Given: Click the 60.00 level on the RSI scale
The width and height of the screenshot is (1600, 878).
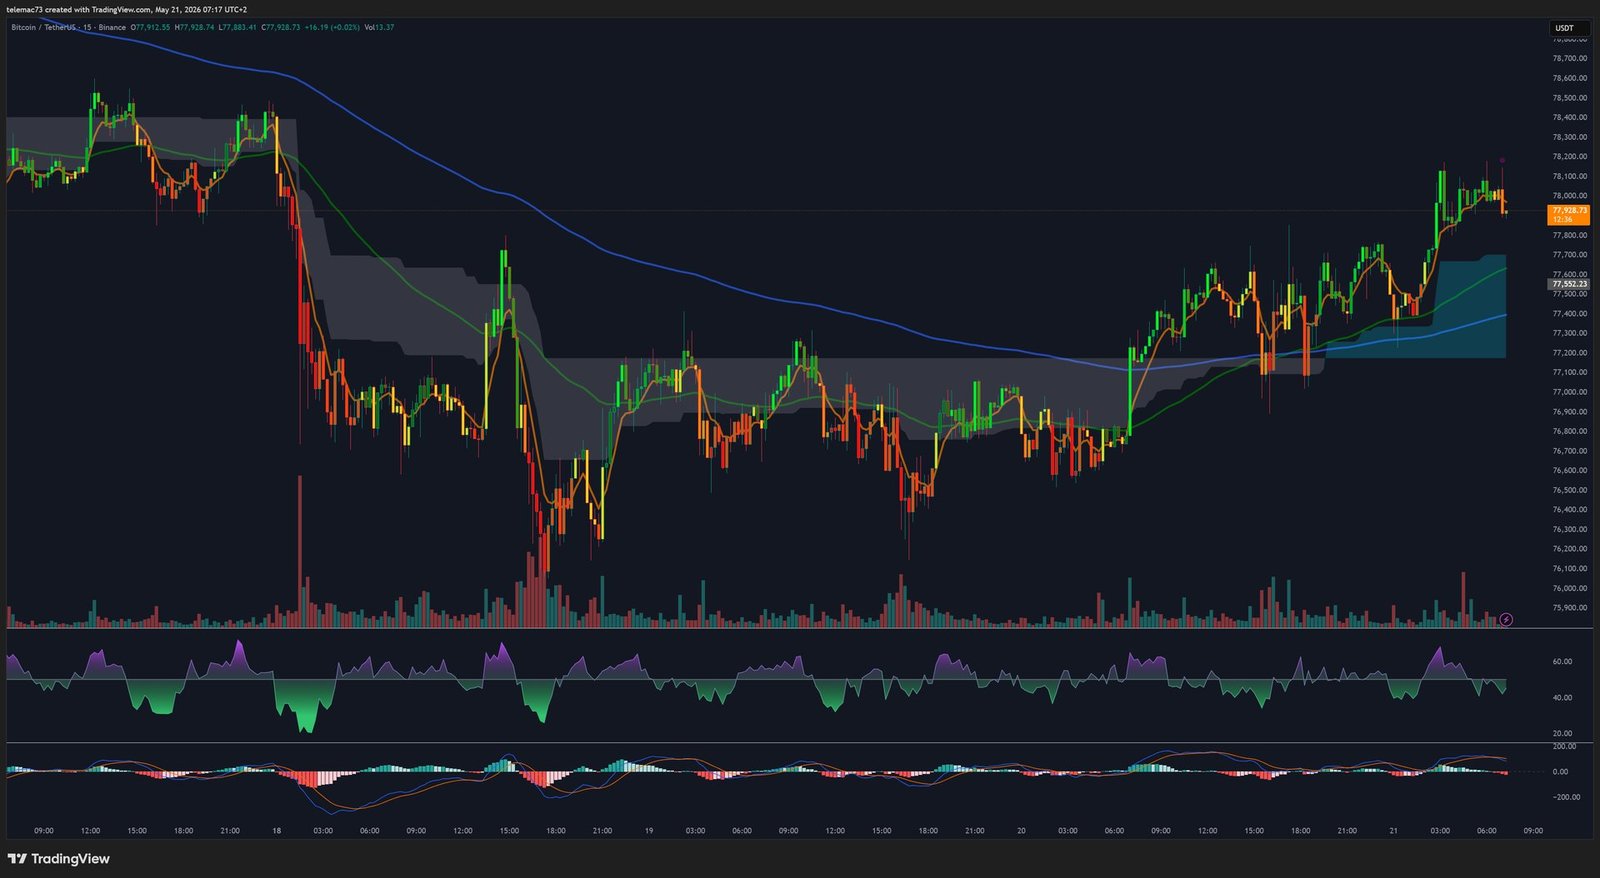Looking at the screenshot, I should 1562,662.
